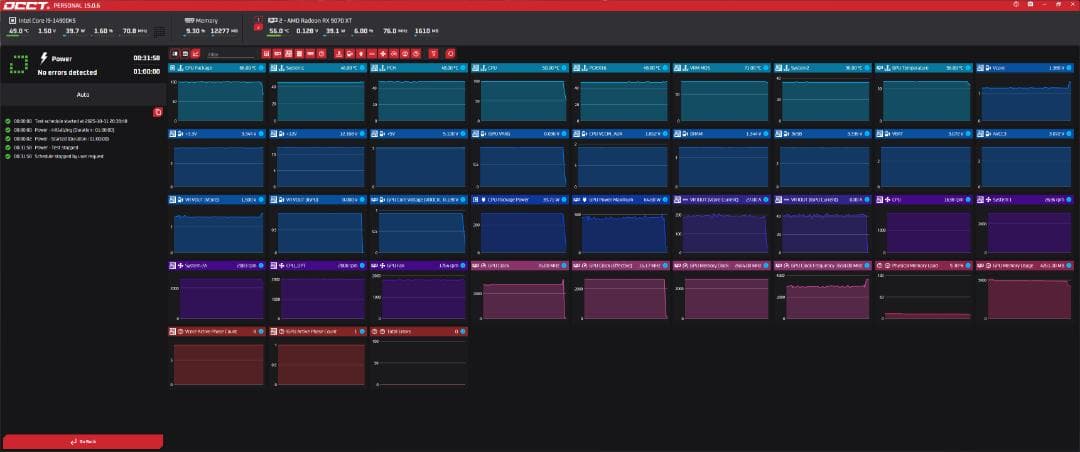The width and height of the screenshot is (1080, 452).
Task: Click the red clear-log icon above the test log
Action: (x=157, y=112)
